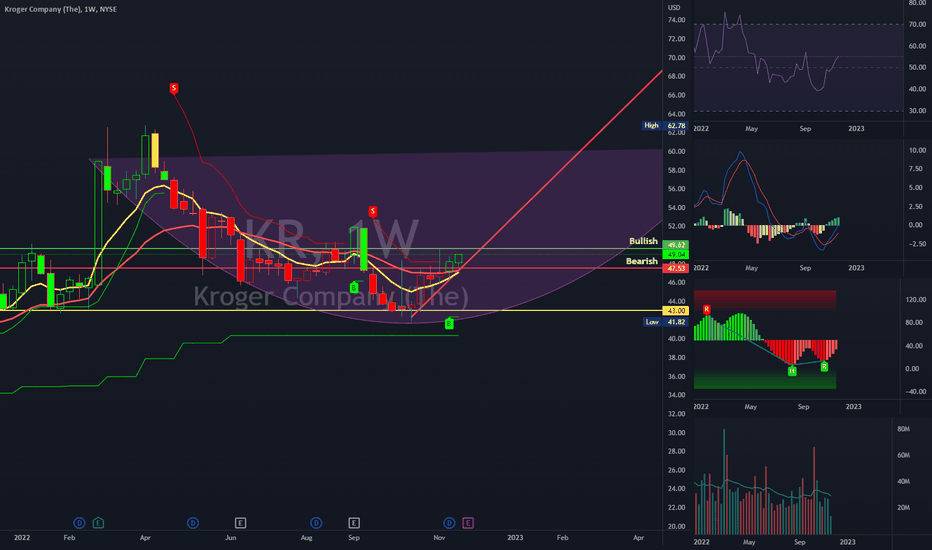Click the High 62.78 price label
The width and height of the screenshot is (932, 550).
665,125
